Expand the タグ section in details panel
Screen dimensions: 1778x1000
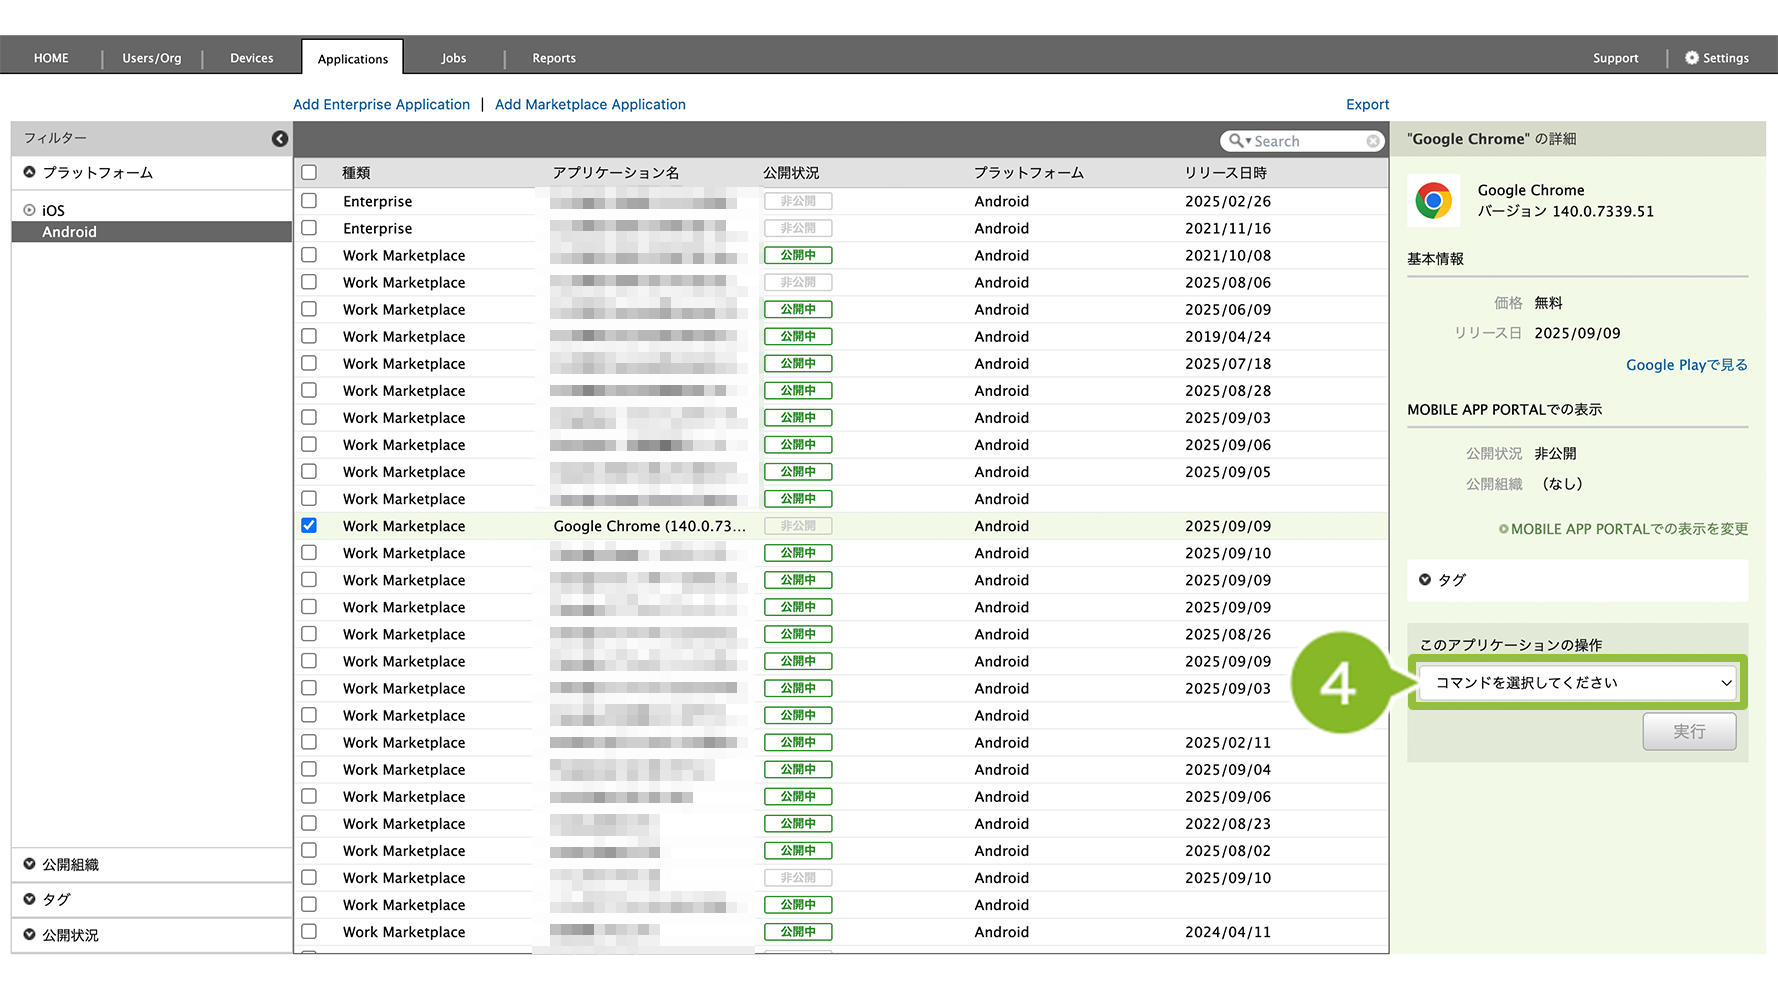coord(1425,580)
